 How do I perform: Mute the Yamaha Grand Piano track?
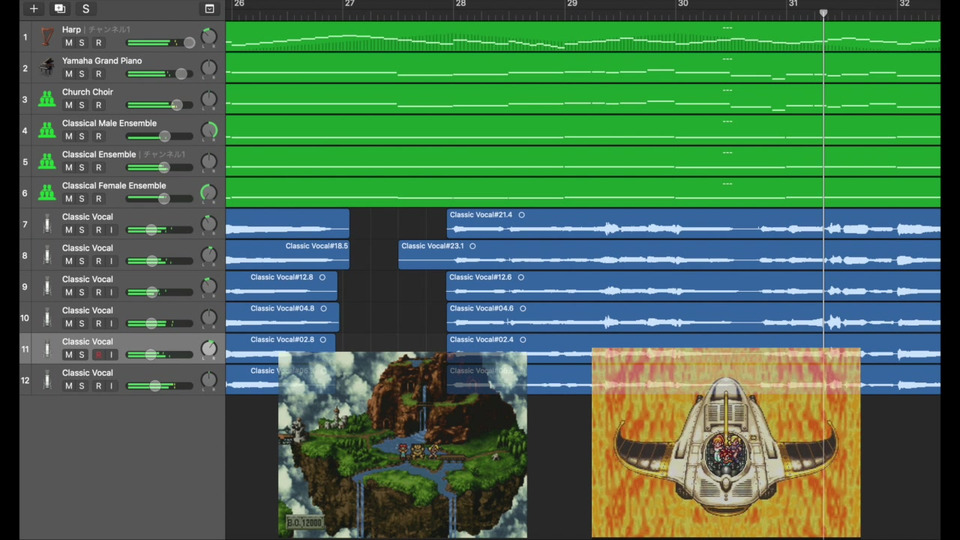point(69,74)
